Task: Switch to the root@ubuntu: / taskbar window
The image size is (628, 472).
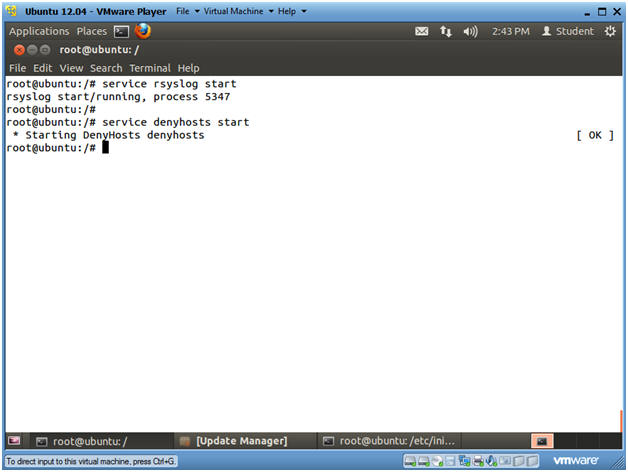Action: coord(100,441)
